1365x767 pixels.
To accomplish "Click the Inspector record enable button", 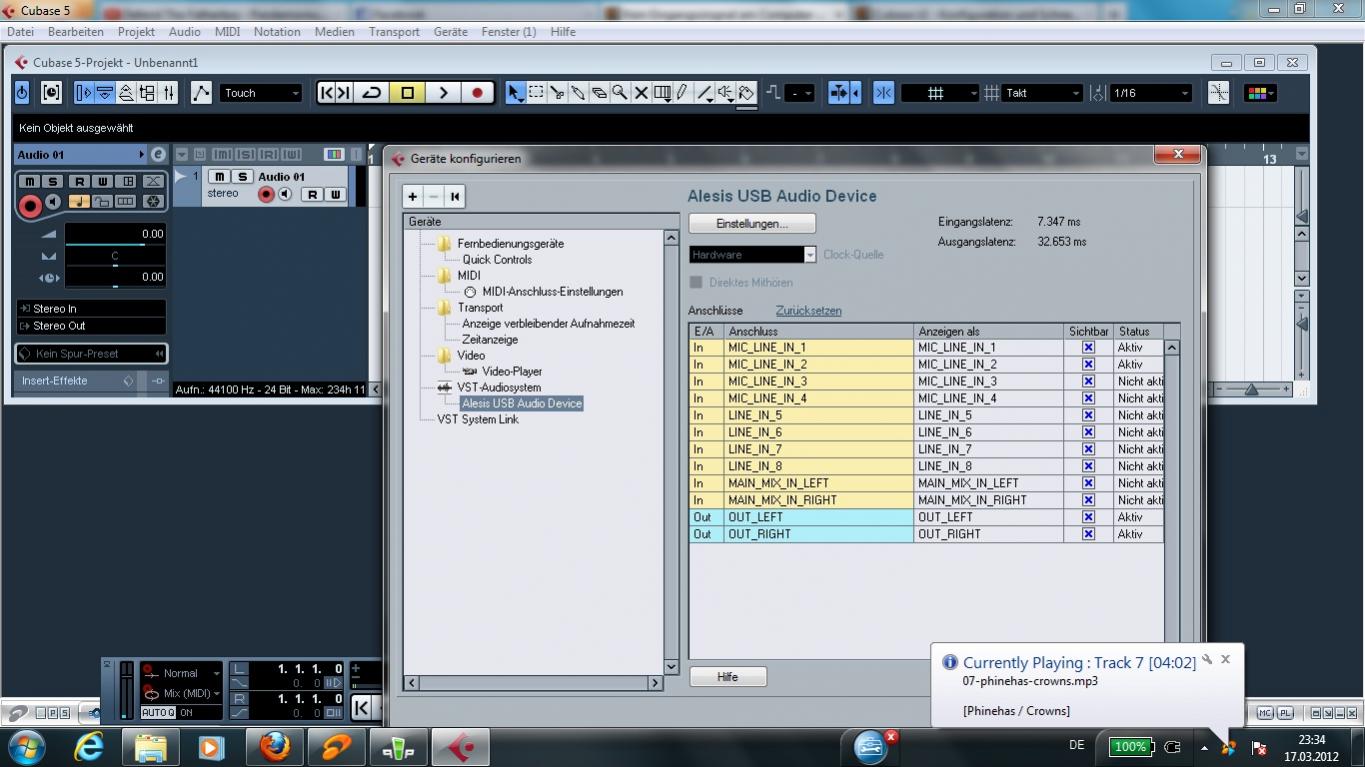I will tap(30, 206).
